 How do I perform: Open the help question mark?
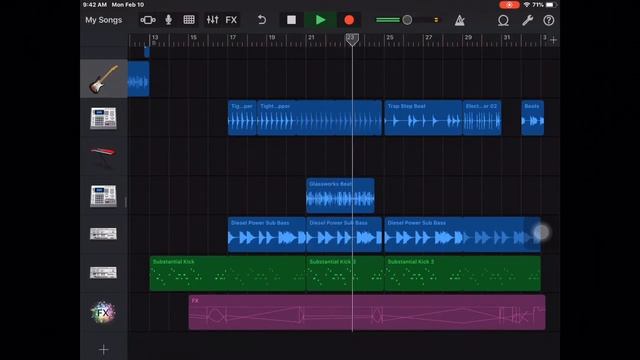[549, 20]
